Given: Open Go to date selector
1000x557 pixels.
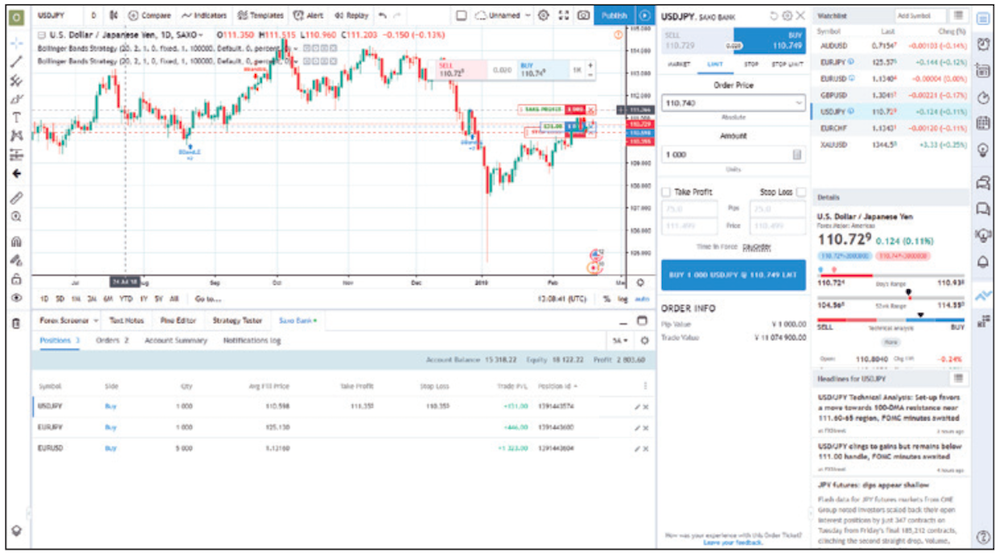Looking at the screenshot, I should (208, 299).
